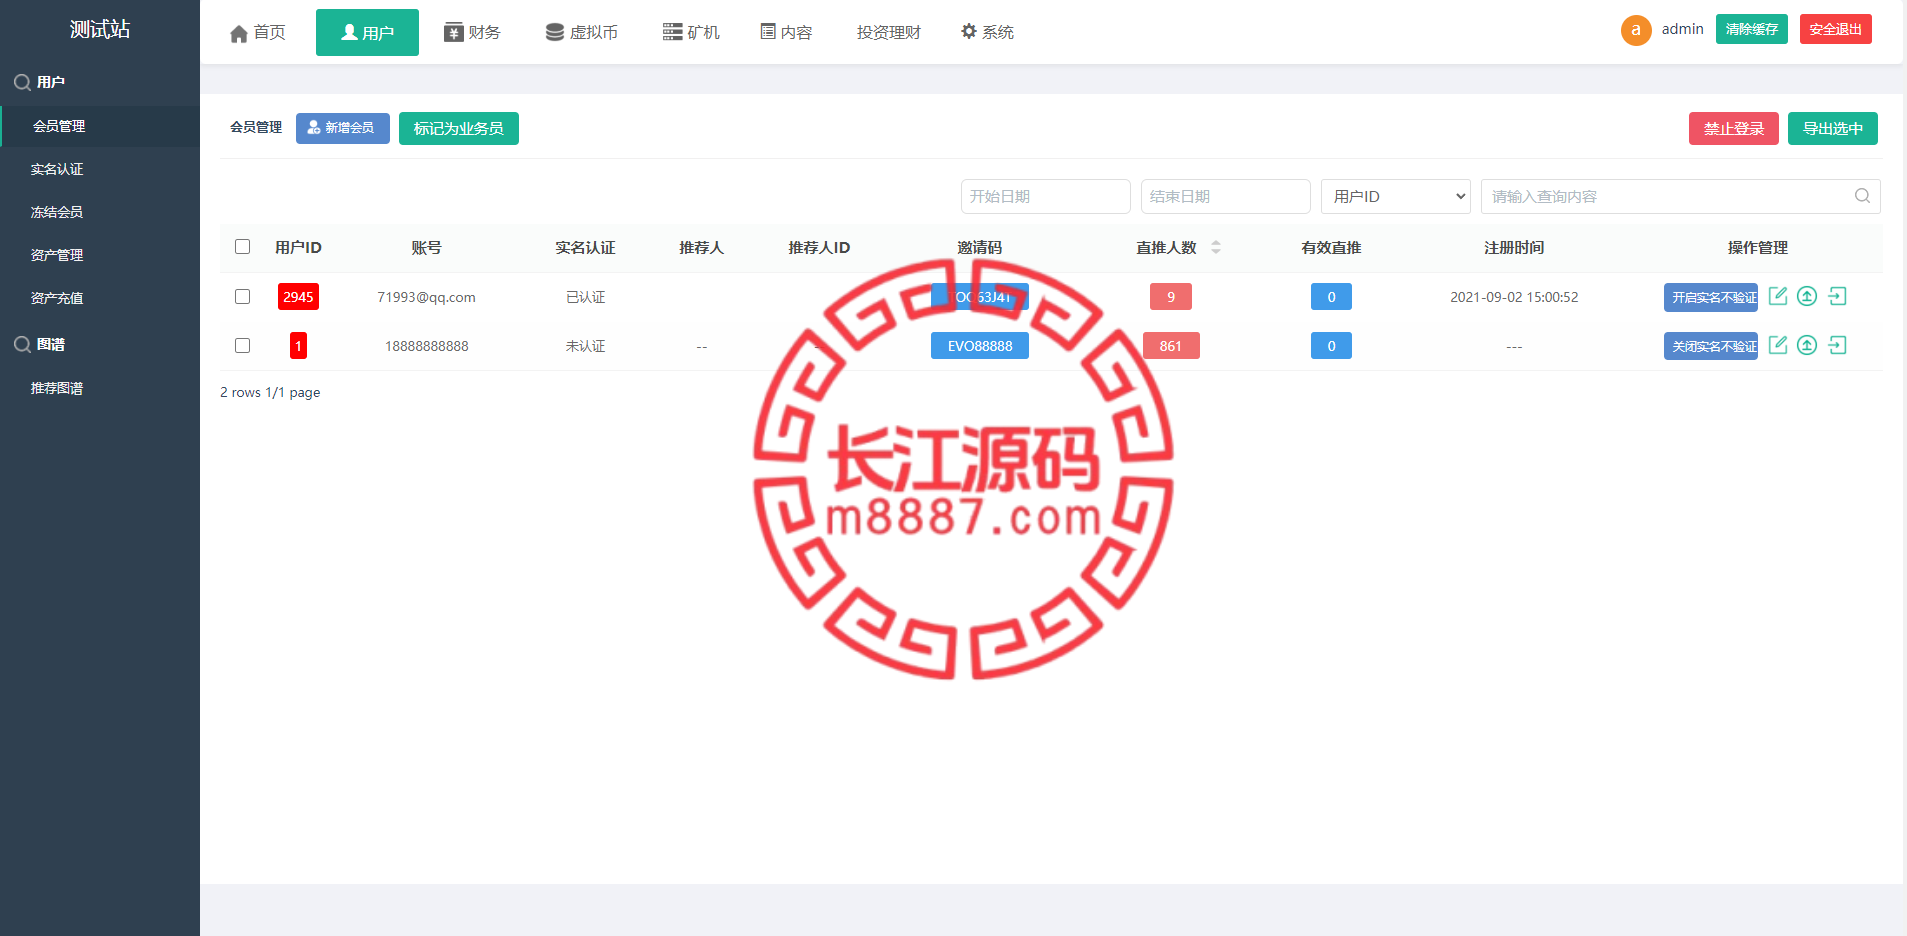Click invitation code EVO88888

980,346
